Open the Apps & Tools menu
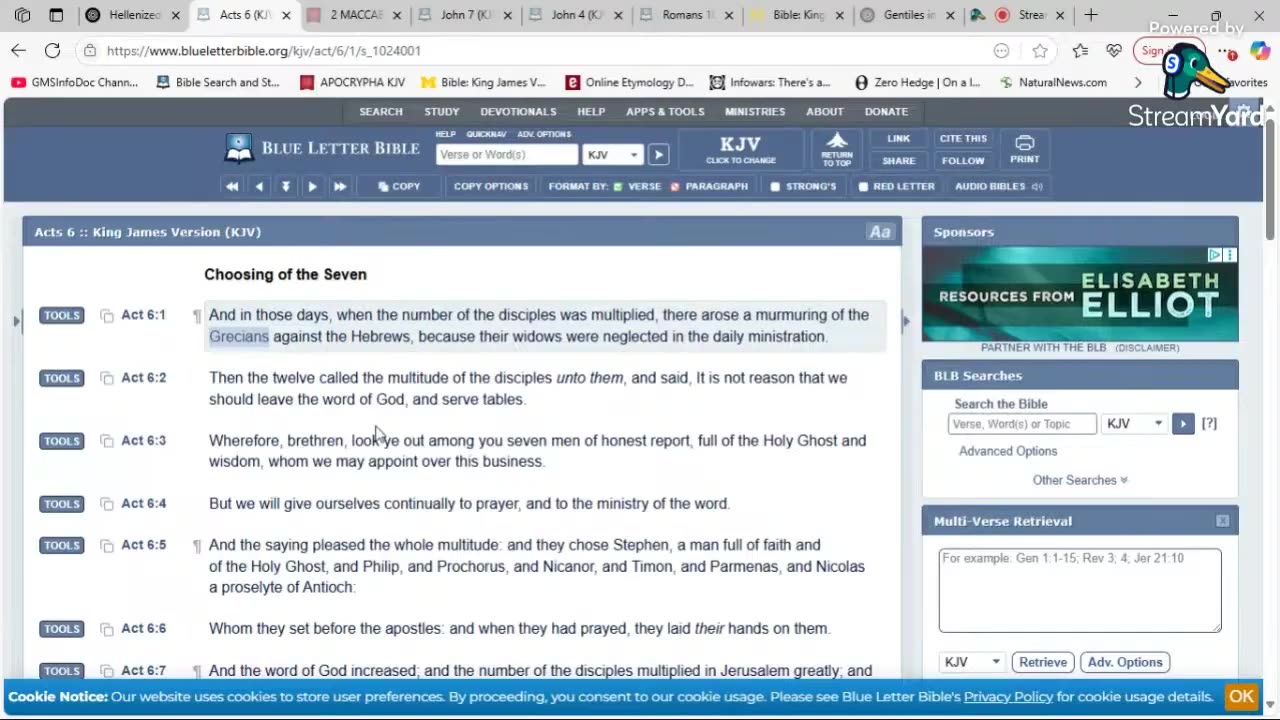 pos(665,112)
